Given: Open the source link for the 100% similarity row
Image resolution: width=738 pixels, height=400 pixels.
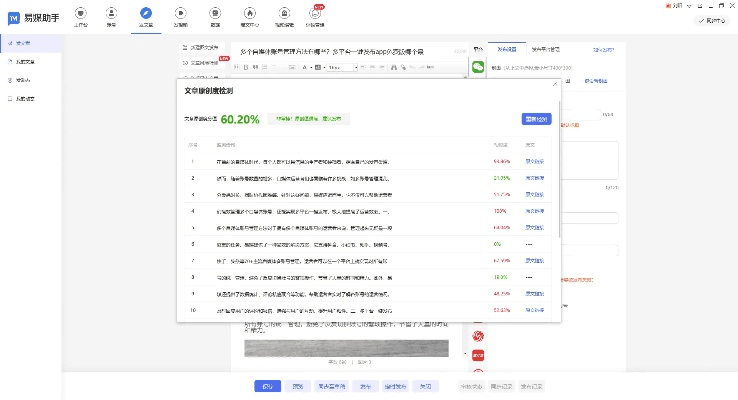Looking at the screenshot, I should tap(536, 211).
